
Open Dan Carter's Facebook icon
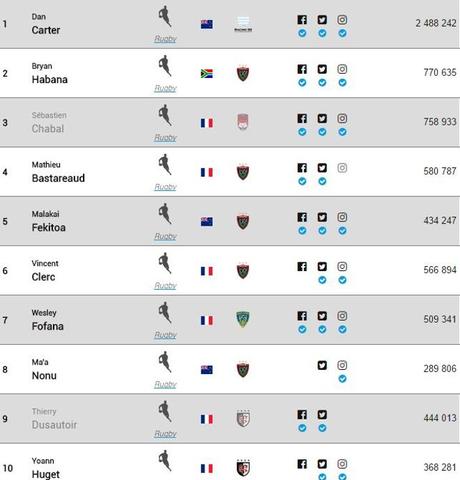point(302,20)
